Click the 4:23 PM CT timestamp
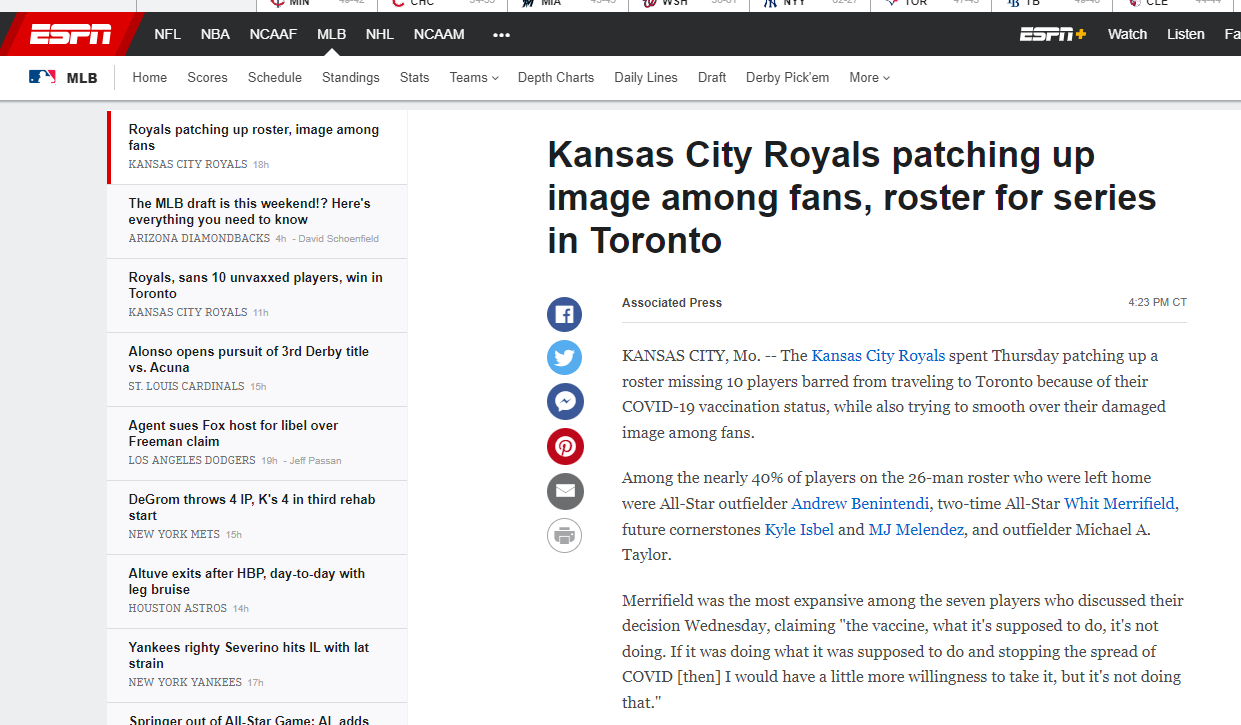The width and height of the screenshot is (1241, 725). 1158,303
